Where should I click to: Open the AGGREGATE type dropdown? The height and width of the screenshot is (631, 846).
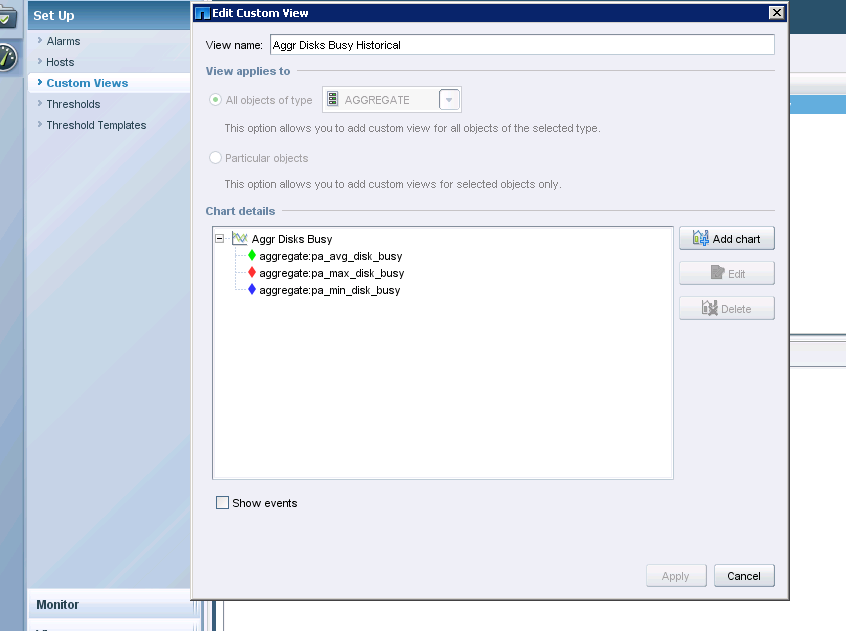(x=449, y=100)
